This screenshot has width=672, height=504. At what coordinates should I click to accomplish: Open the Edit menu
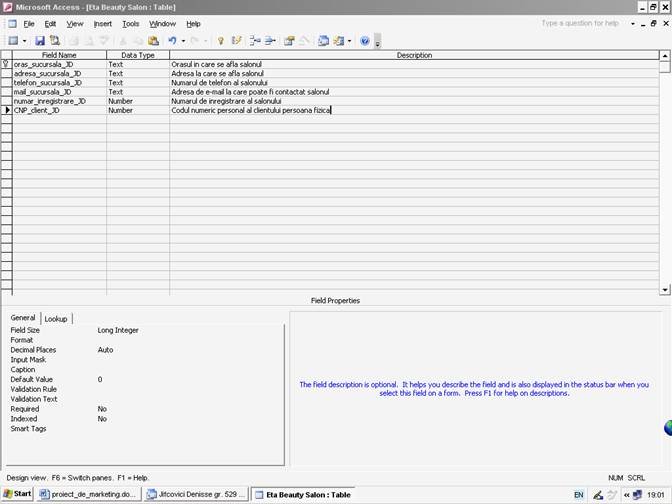click(x=50, y=24)
